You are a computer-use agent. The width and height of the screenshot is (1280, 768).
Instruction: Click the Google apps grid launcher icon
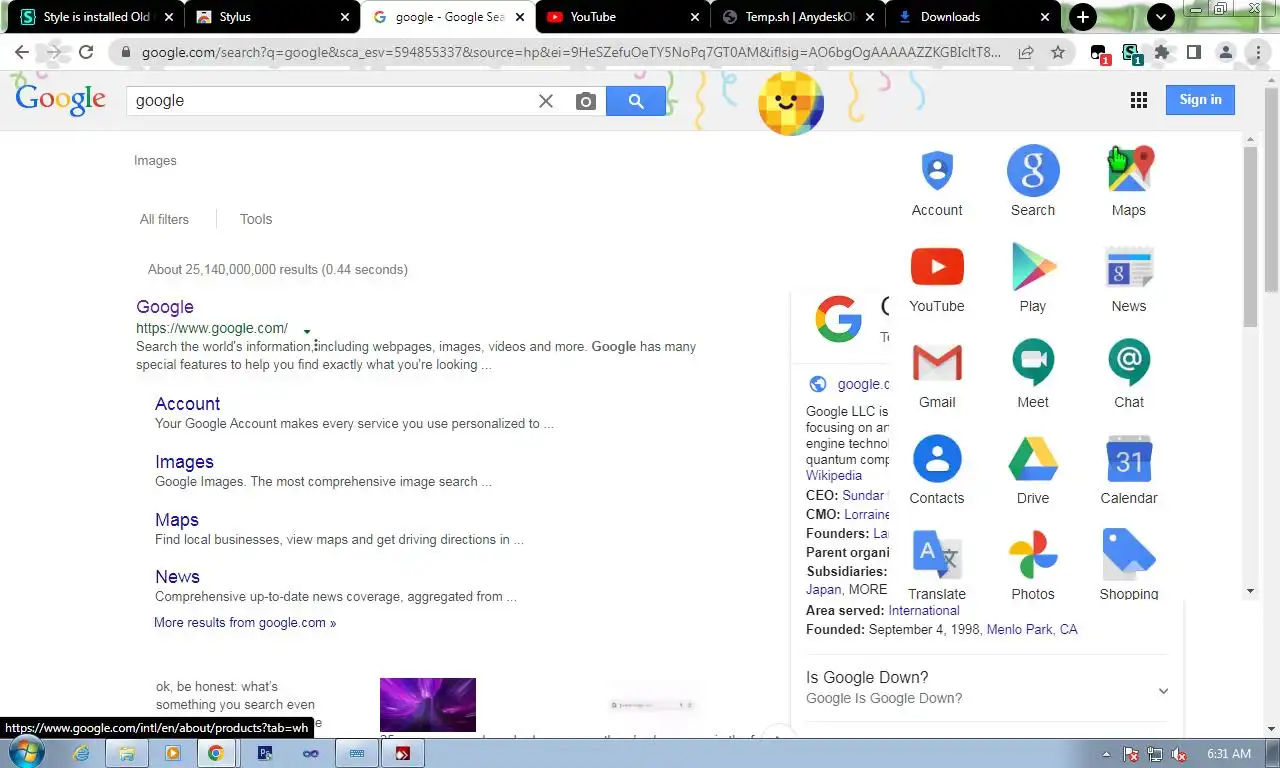[x=1138, y=100]
